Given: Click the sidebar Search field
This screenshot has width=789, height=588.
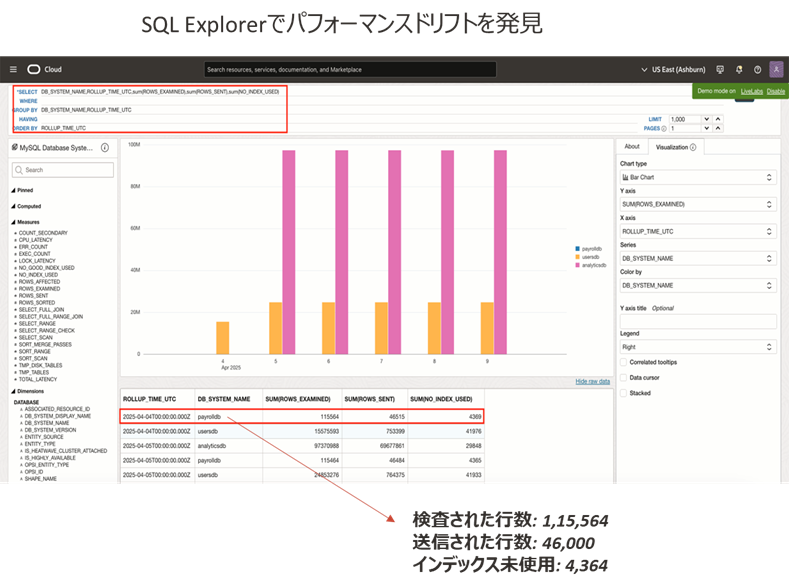Looking at the screenshot, I should pos(63,170).
